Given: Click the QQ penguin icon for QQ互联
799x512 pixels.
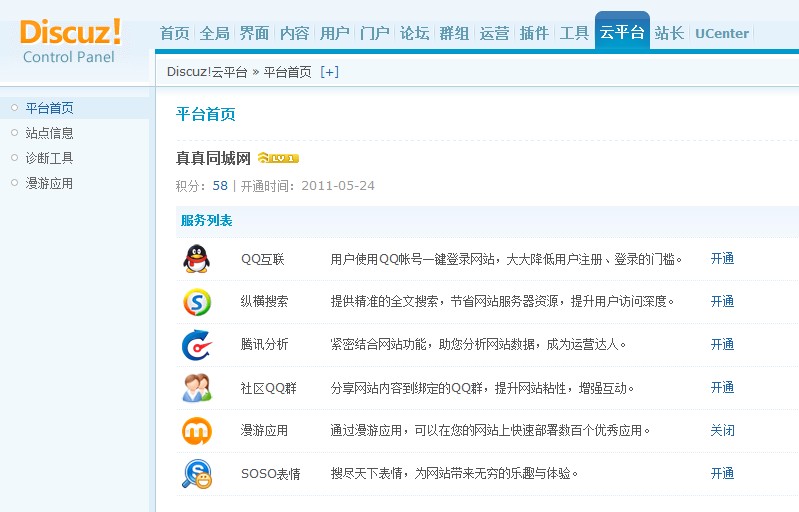Looking at the screenshot, I should point(196,259).
